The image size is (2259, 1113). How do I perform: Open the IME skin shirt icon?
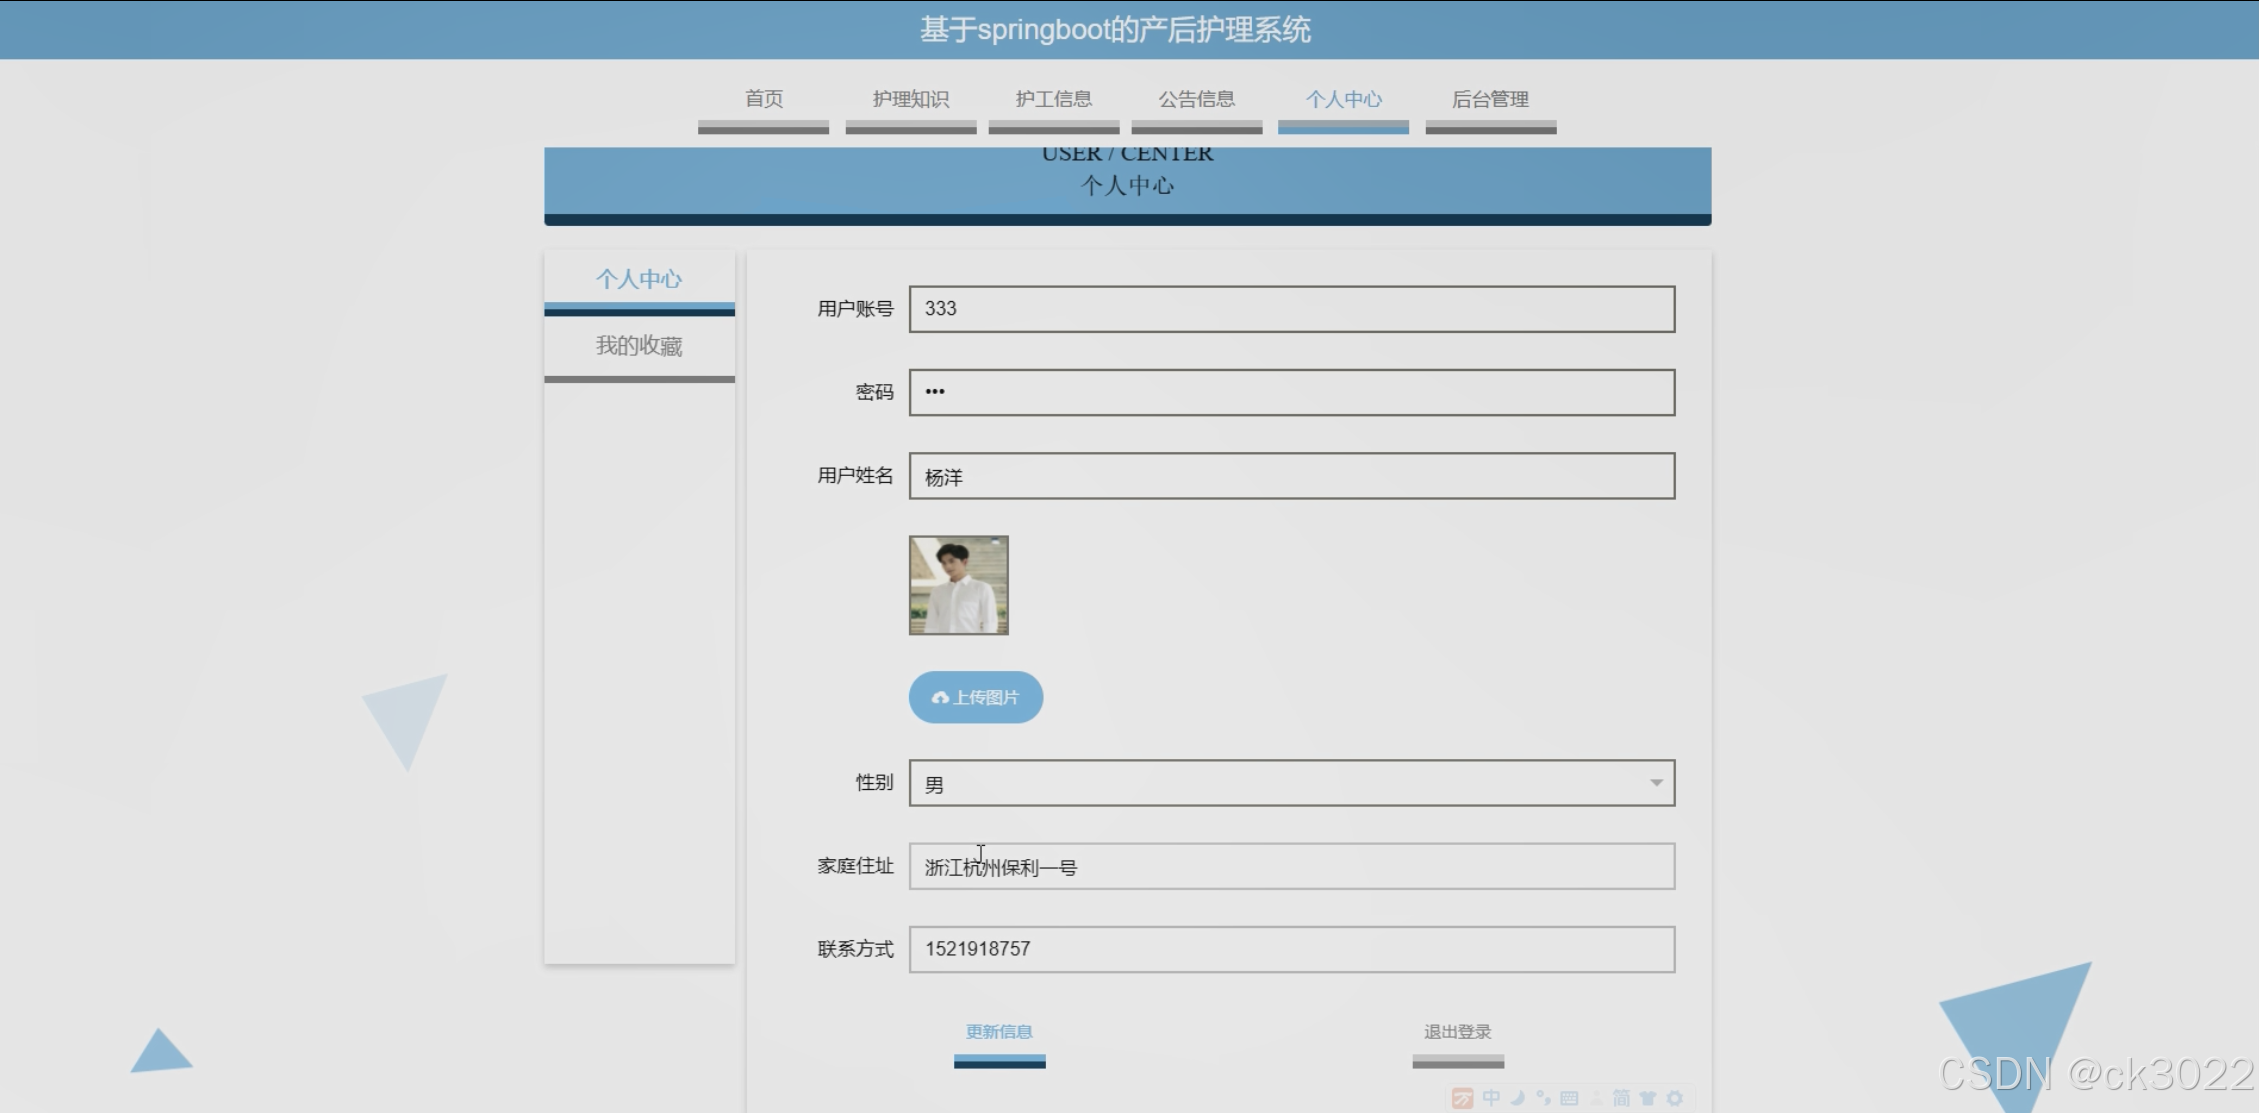click(x=1648, y=1098)
